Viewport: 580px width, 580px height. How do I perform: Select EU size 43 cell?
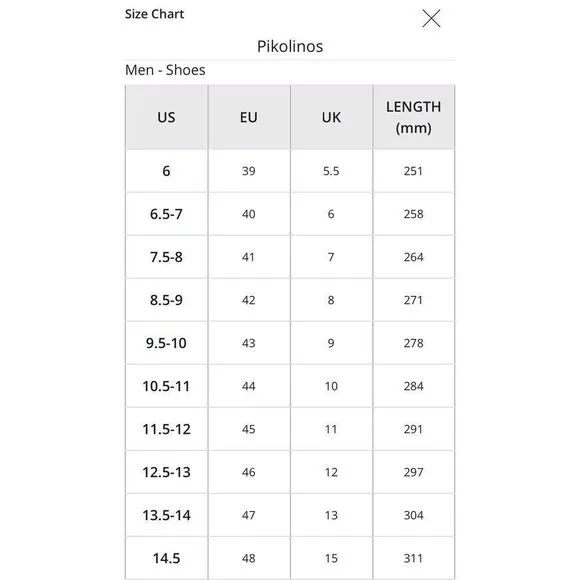pyautogui.click(x=249, y=343)
